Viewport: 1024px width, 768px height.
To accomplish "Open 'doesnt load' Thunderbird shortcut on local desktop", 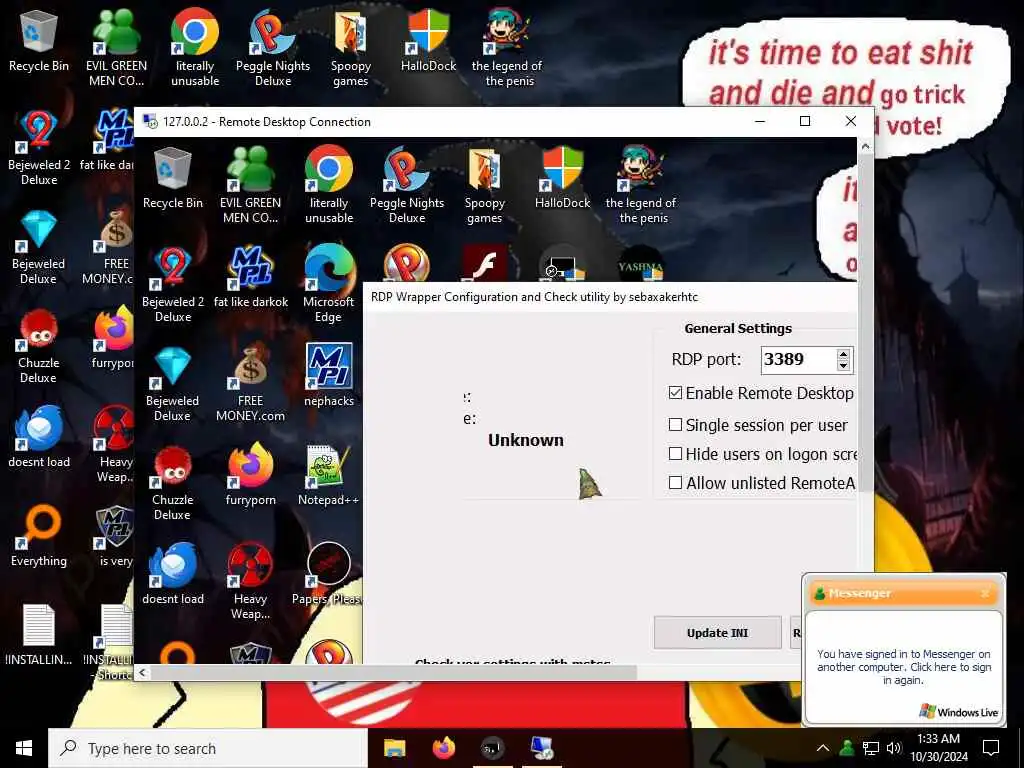I will tap(39, 438).
